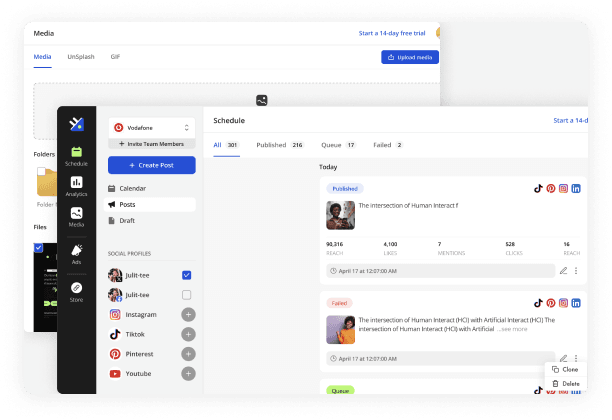Expand the Vodafone workspace dropdown
The width and height of the screenshot is (612, 420).
pyautogui.click(x=186, y=127)
